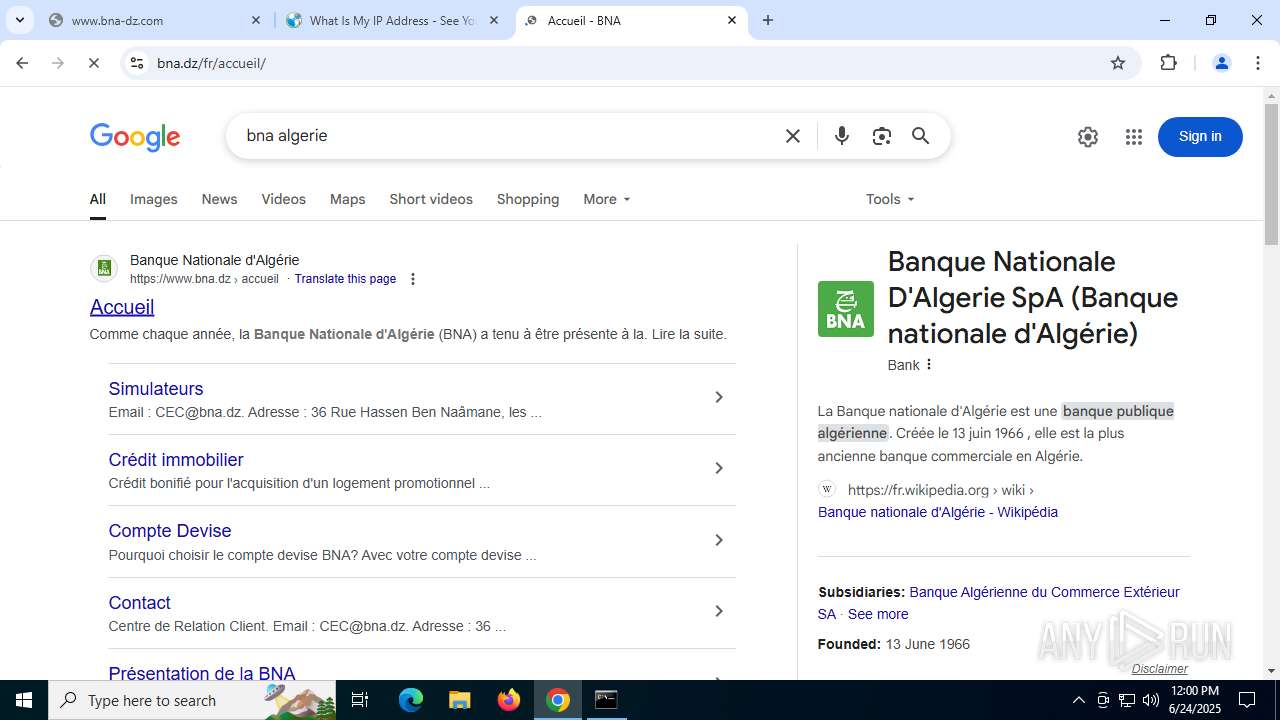Expand the More search categories dropdown
The image size is (1280, 720).
607,199
